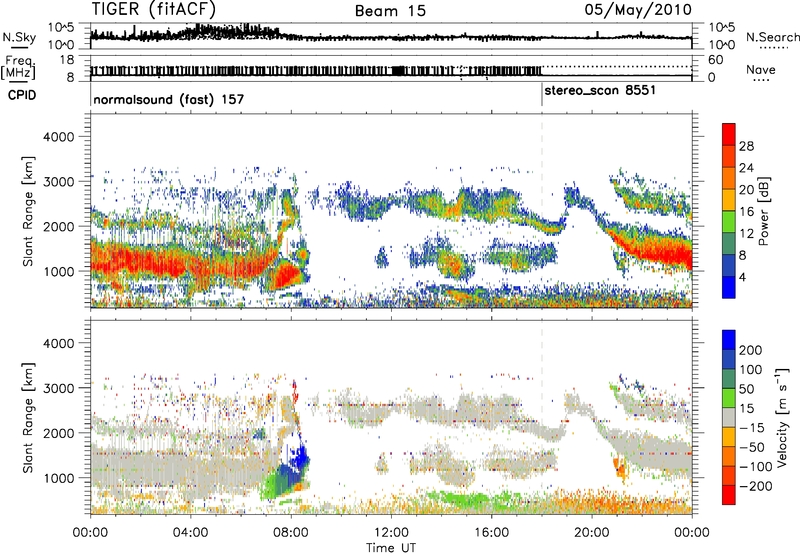Click the 'Velocity [m s-1]' colorbar label

pyautogui.click(x=781, y=416)
